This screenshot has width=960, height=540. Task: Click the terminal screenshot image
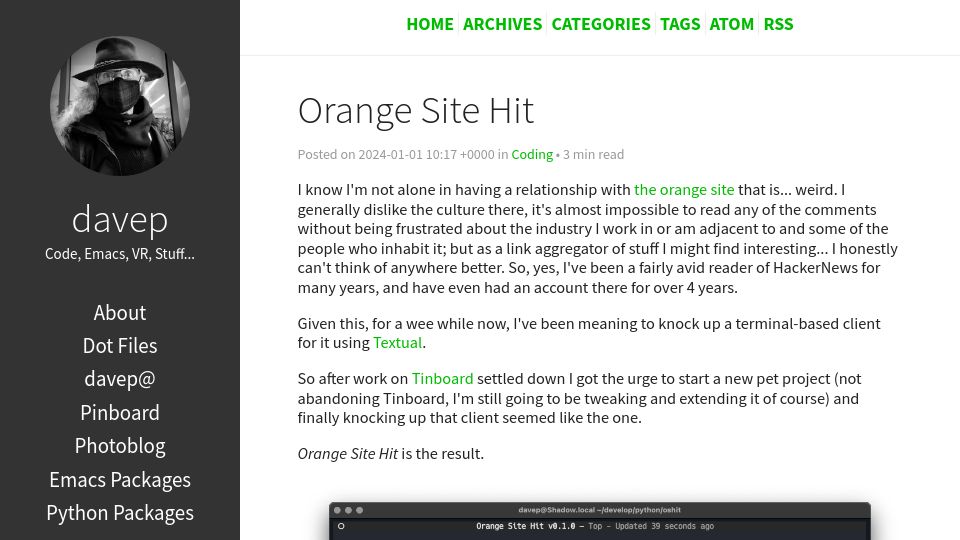tap(600, 521)
